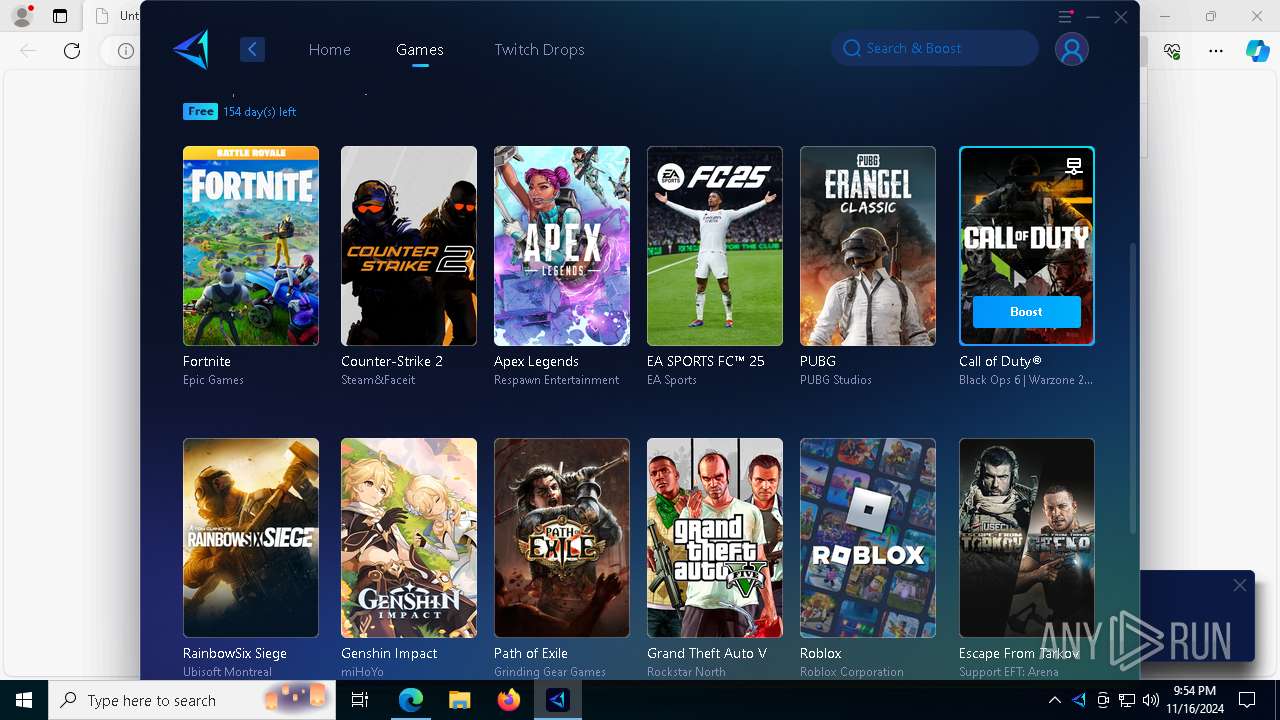
Task: Click the Search & Boost field
Action: (x=934, y=48)
